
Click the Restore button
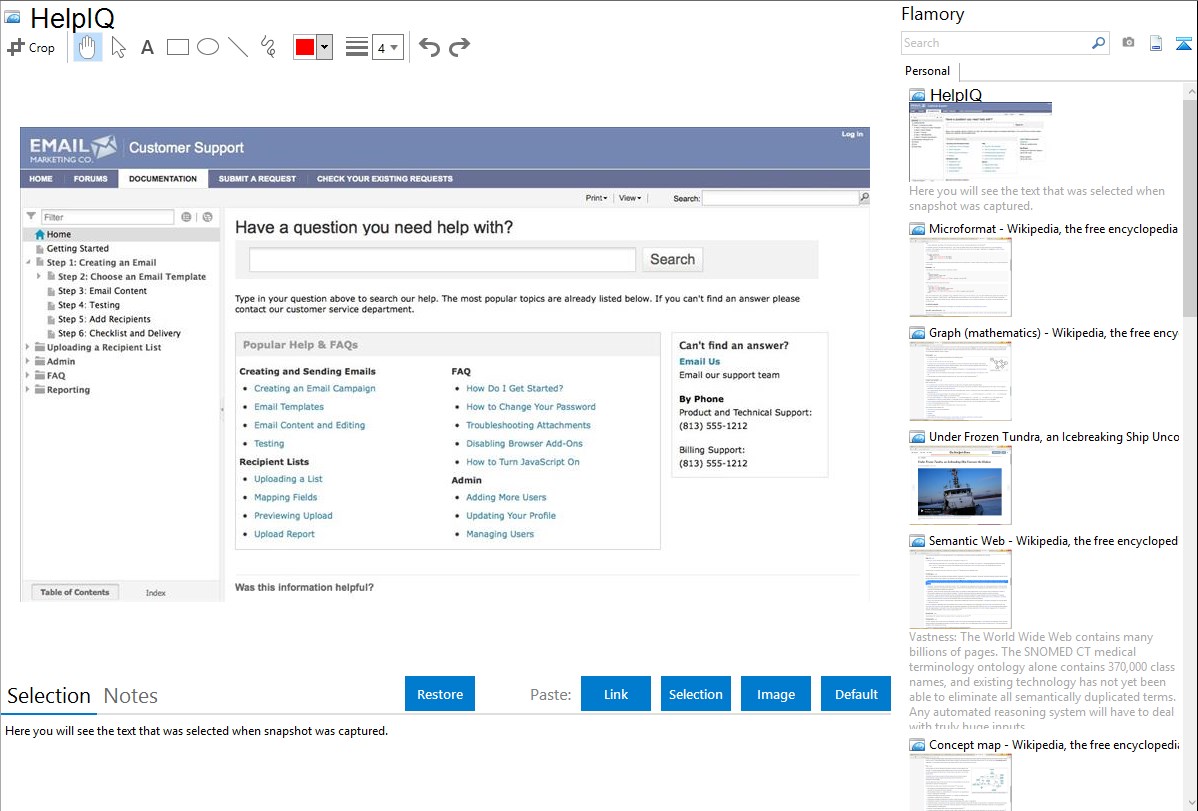point(440,694)
